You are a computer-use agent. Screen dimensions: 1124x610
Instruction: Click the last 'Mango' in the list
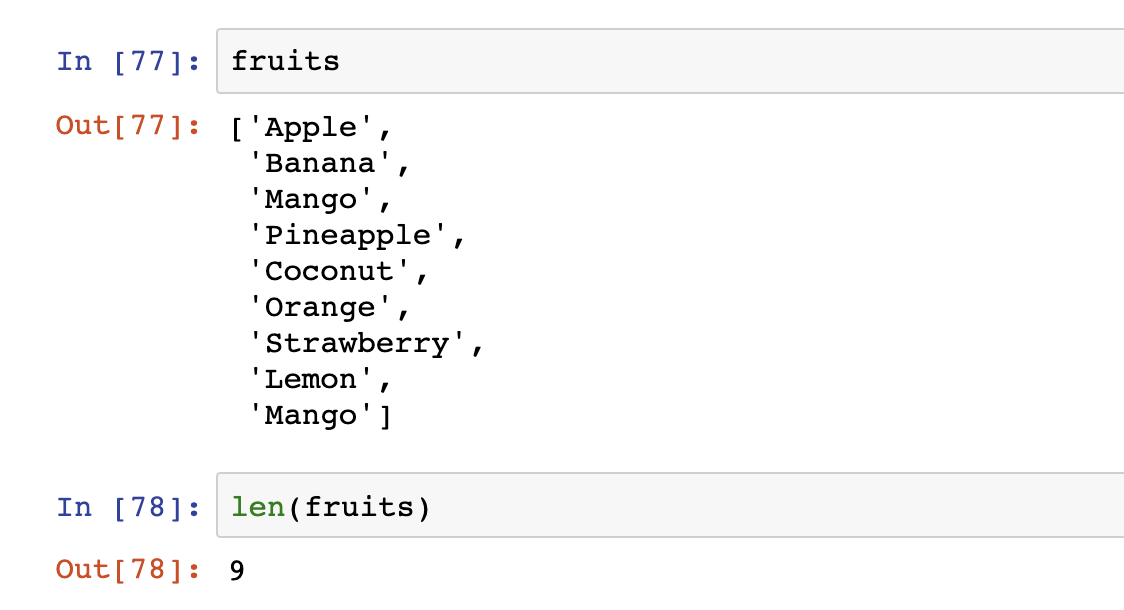[311, 416]
